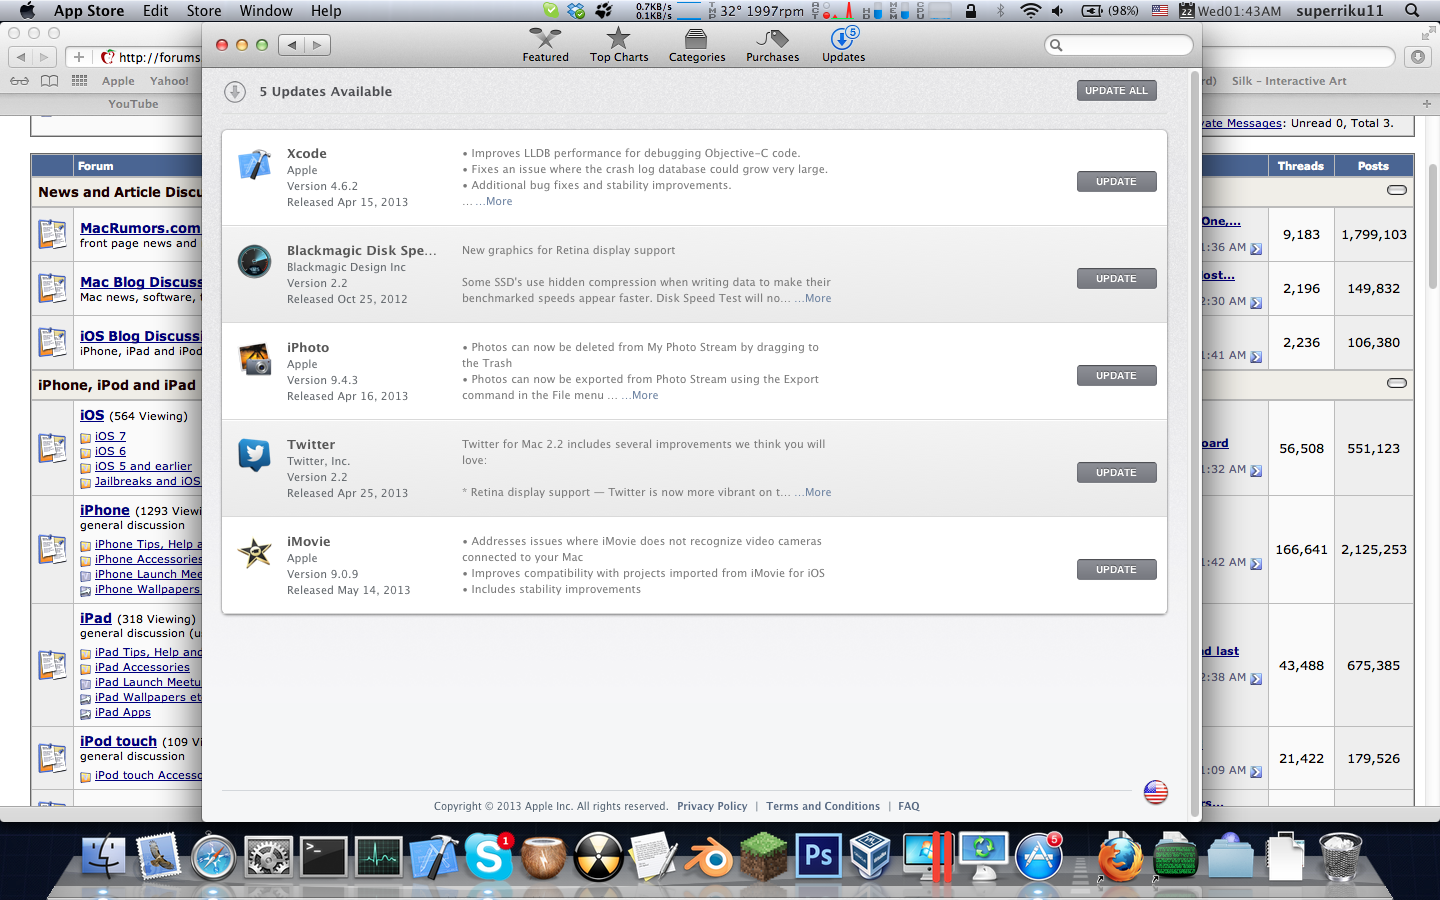Click the Bluetooth icon in menu bar
The height and width of the screenshot is (900, 1440).
coord(1000,11)
